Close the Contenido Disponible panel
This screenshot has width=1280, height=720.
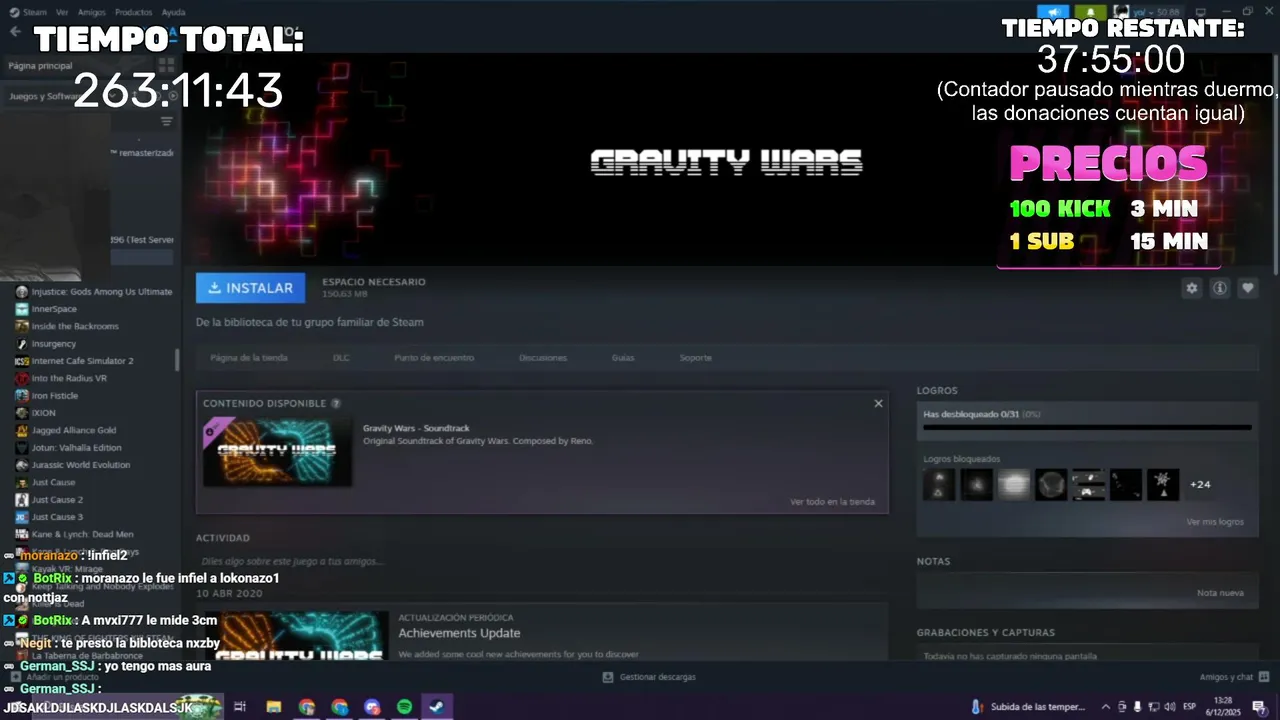(x=878, y=404)
